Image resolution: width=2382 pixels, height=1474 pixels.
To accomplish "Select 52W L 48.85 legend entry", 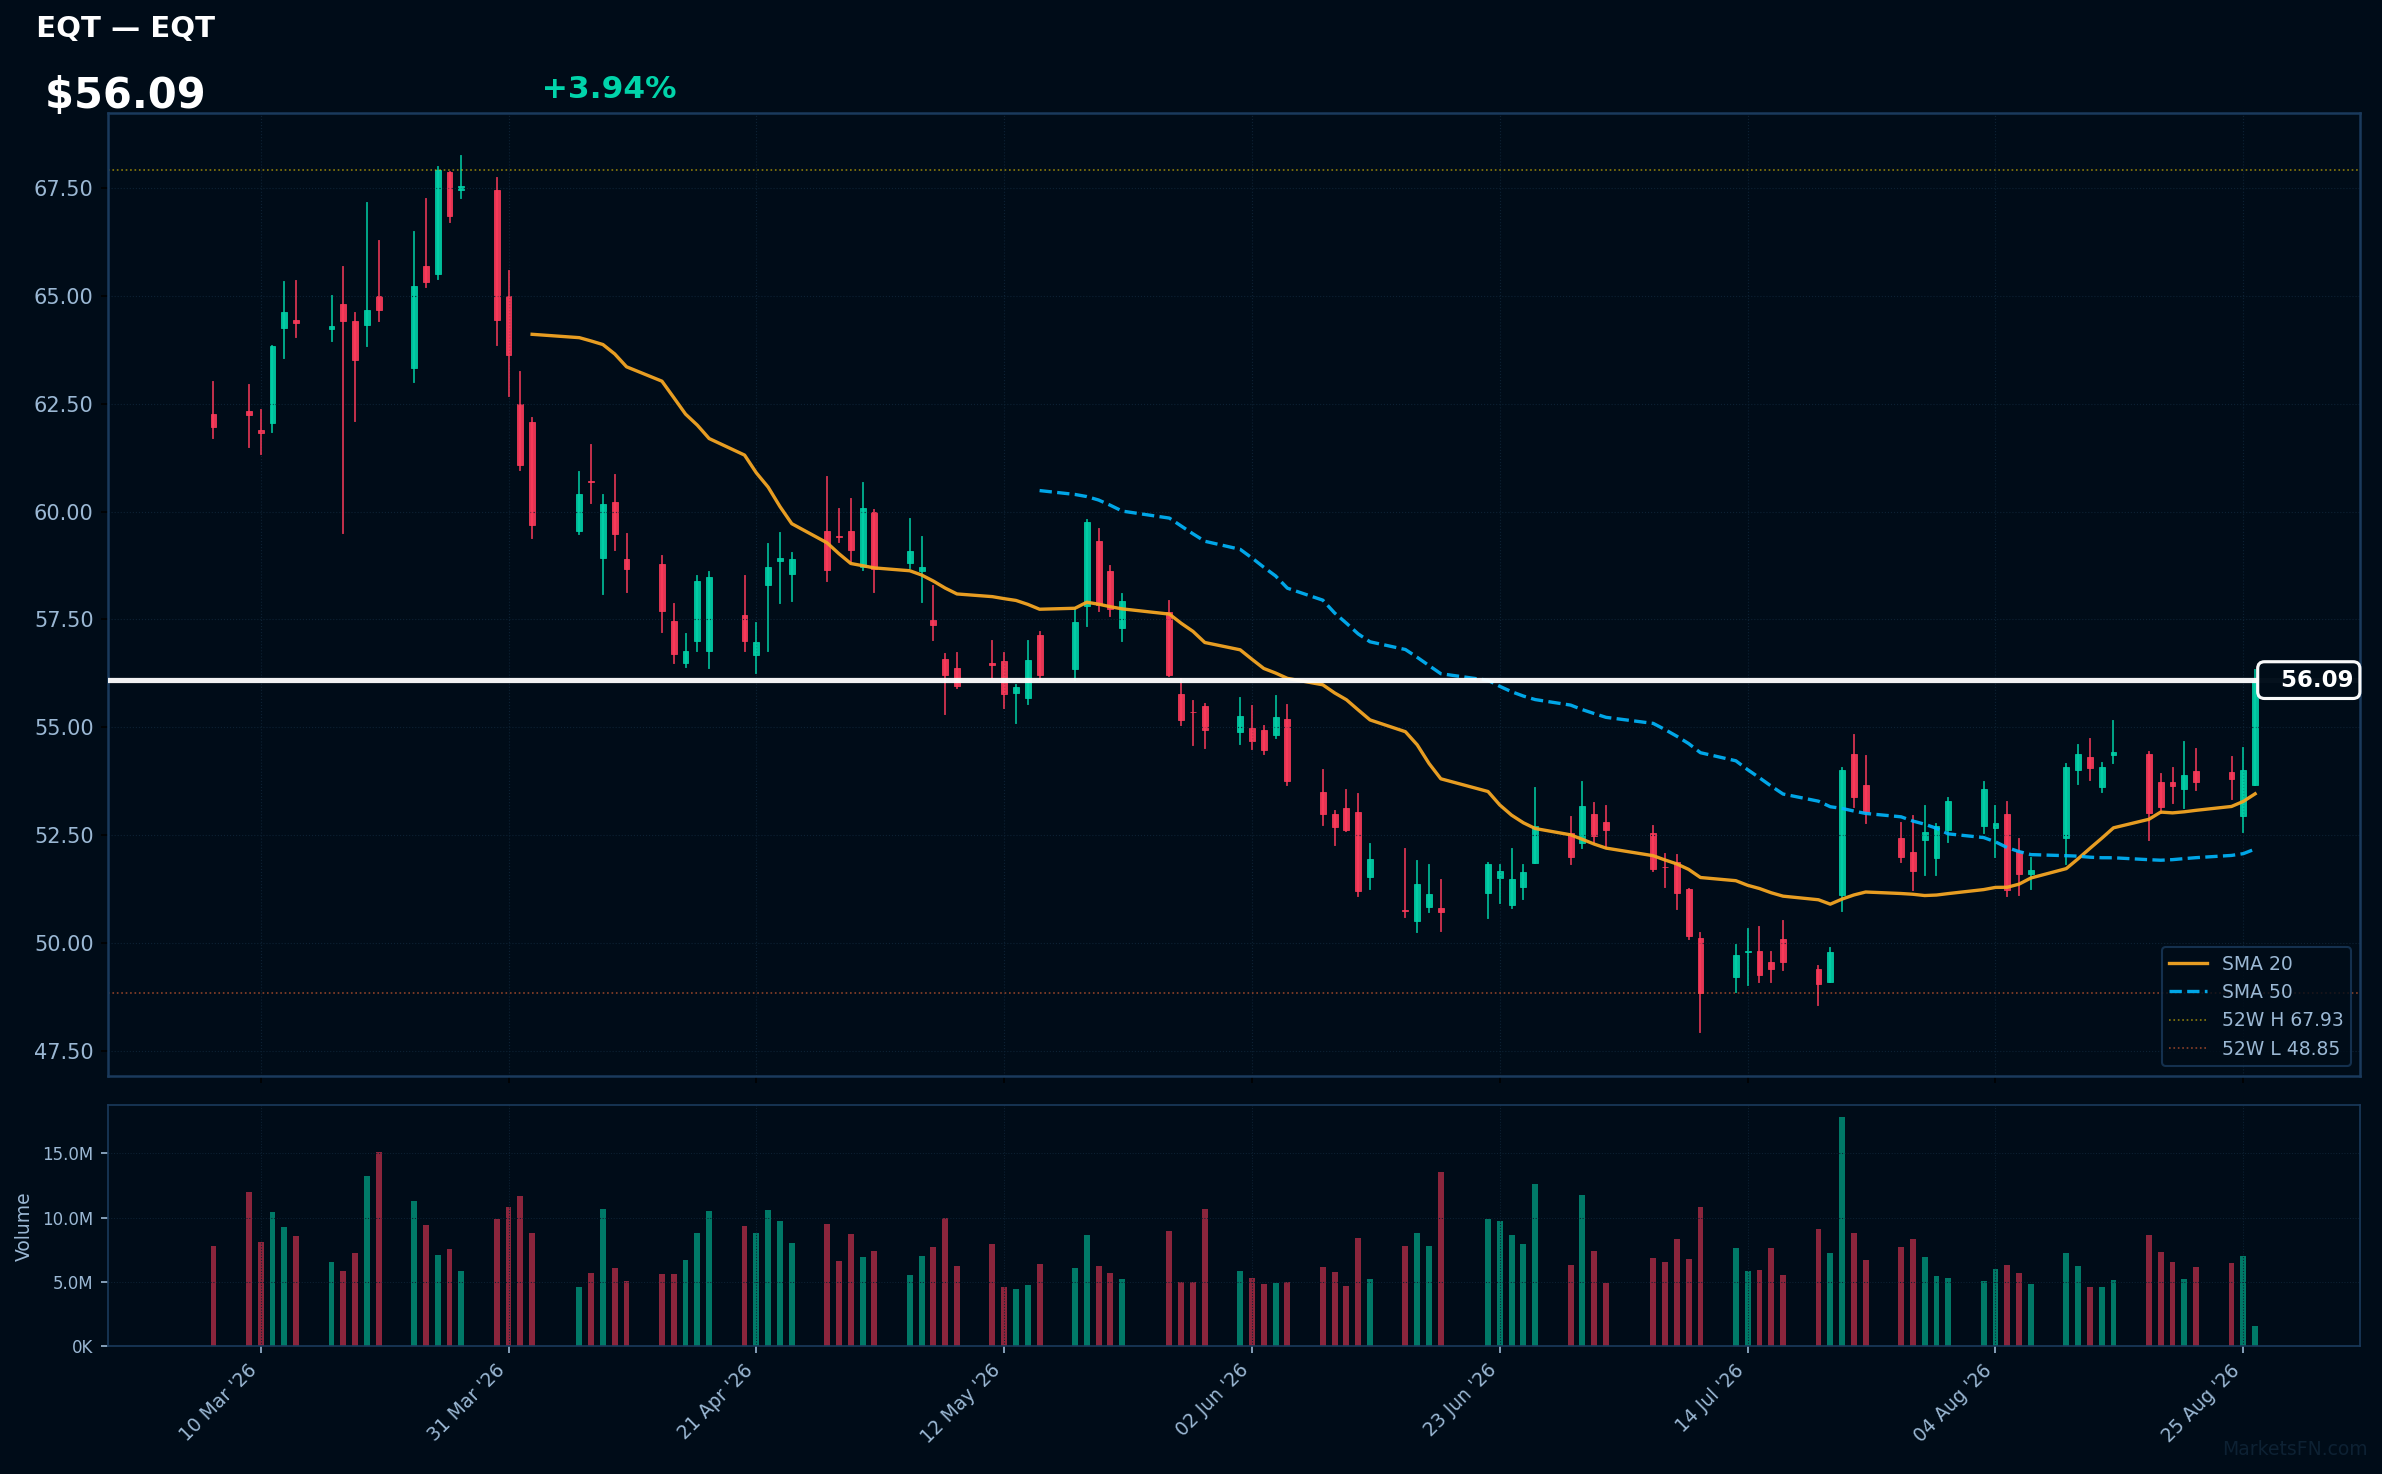I will coord(2256,1048).
